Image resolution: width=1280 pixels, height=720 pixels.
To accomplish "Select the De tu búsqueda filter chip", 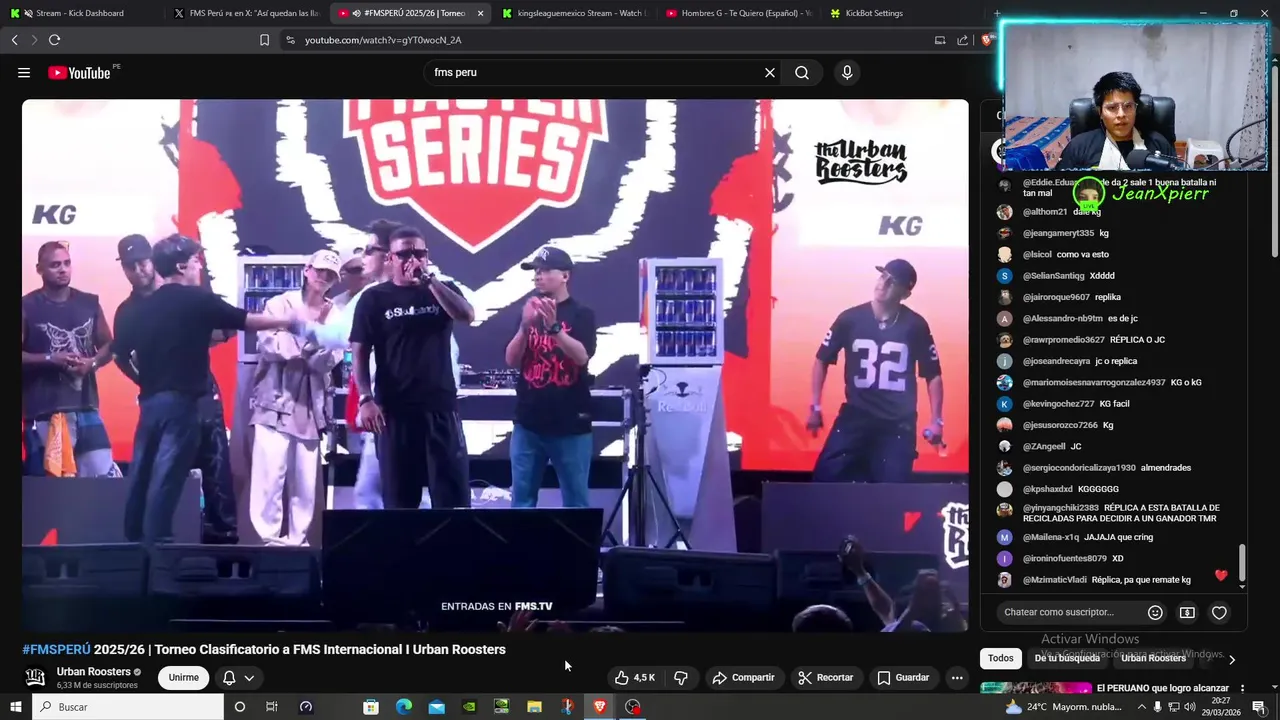I will (x=1067, y=658).
